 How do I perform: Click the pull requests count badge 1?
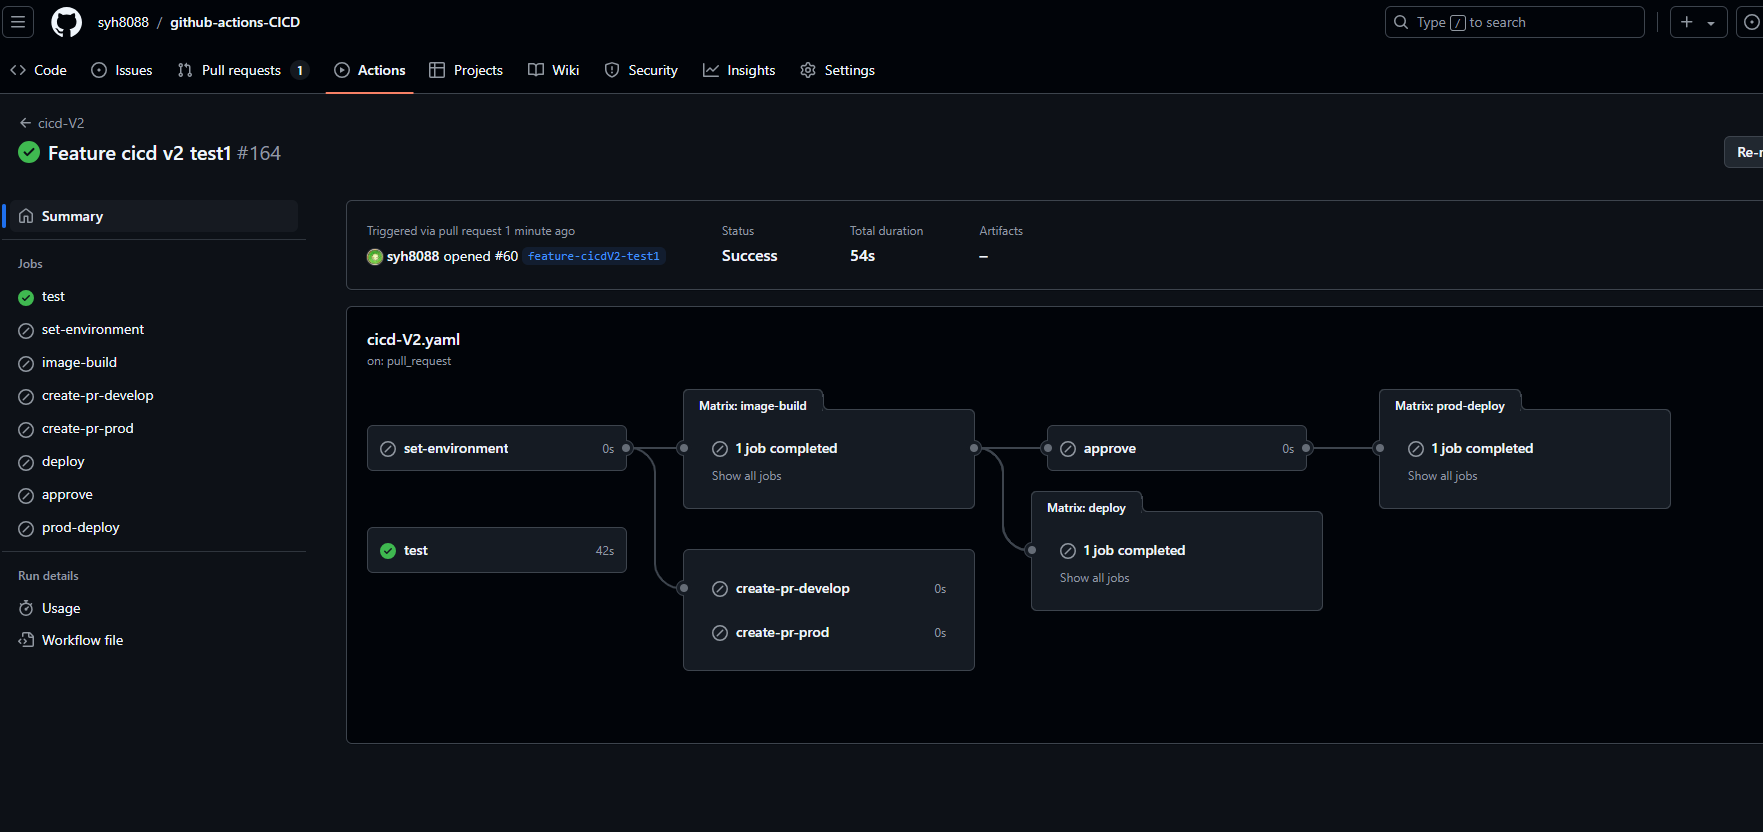click(x=300, y=70)
